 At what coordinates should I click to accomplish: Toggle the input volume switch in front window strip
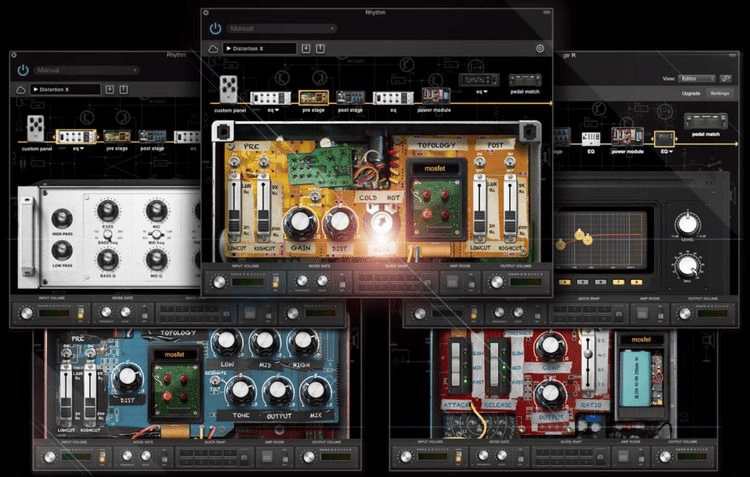276,282
